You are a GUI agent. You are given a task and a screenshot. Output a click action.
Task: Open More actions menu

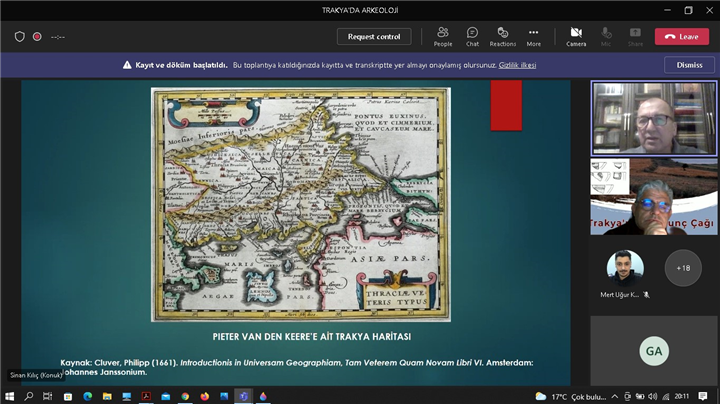[534, 37]
